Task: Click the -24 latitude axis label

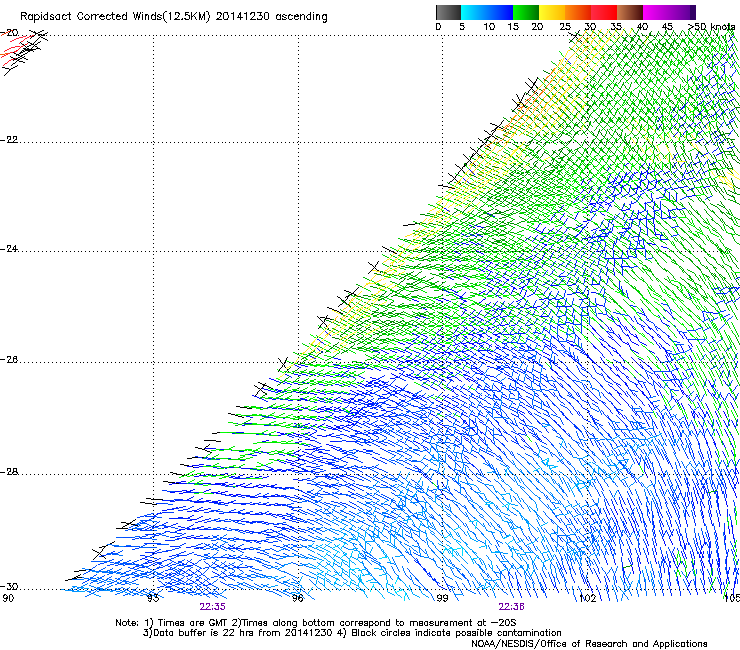Action: pyautogui.click(x=9, y=248)
